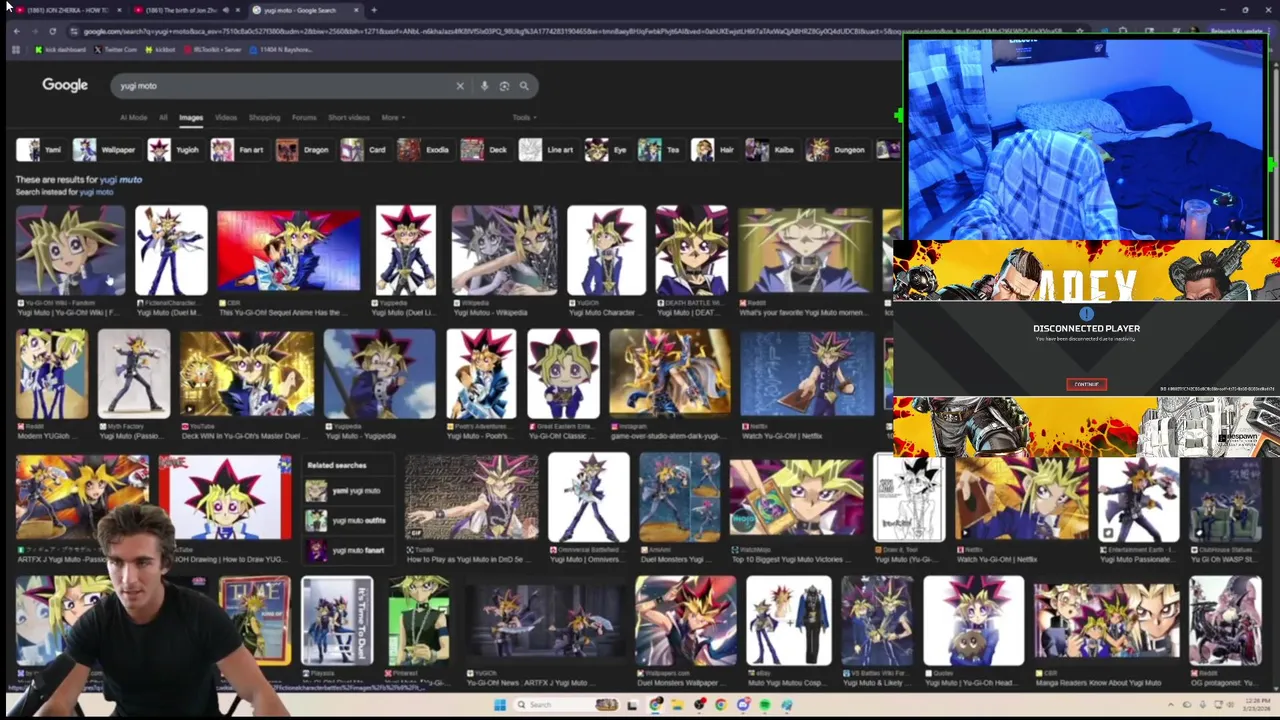Image resolution: width=1280 pixels, height=720 pixels.
Task: Select 'yami yugi muto' related search
Action: point(347,491)
